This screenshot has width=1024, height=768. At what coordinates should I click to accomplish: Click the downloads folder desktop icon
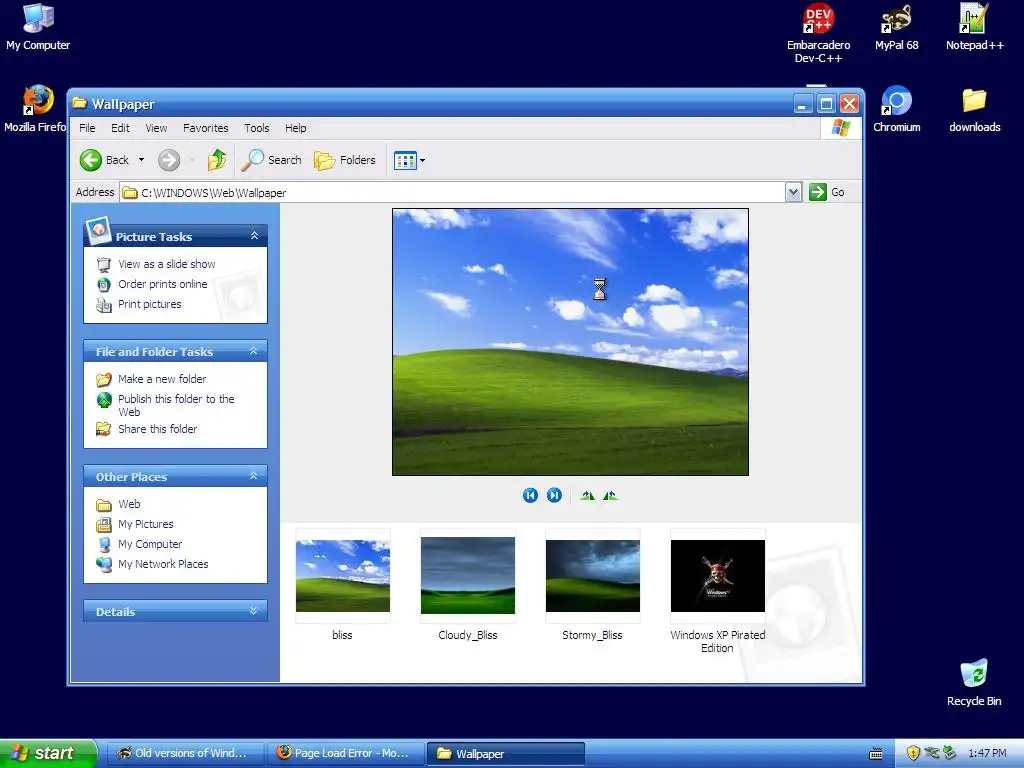point(974,109)
